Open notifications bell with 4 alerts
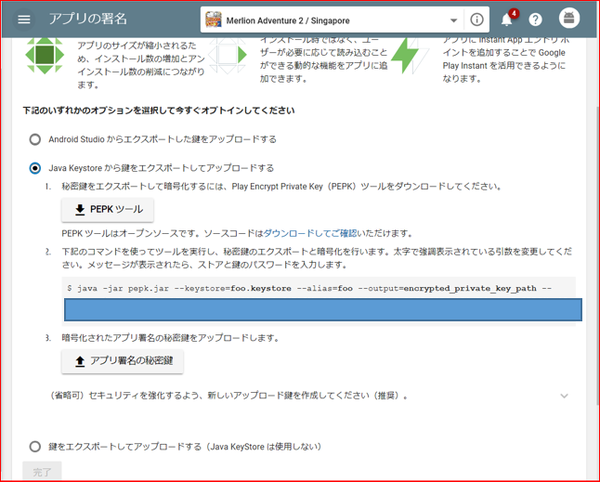The height and width of the screenshot is (482, 600). click(x=507, y=19)
